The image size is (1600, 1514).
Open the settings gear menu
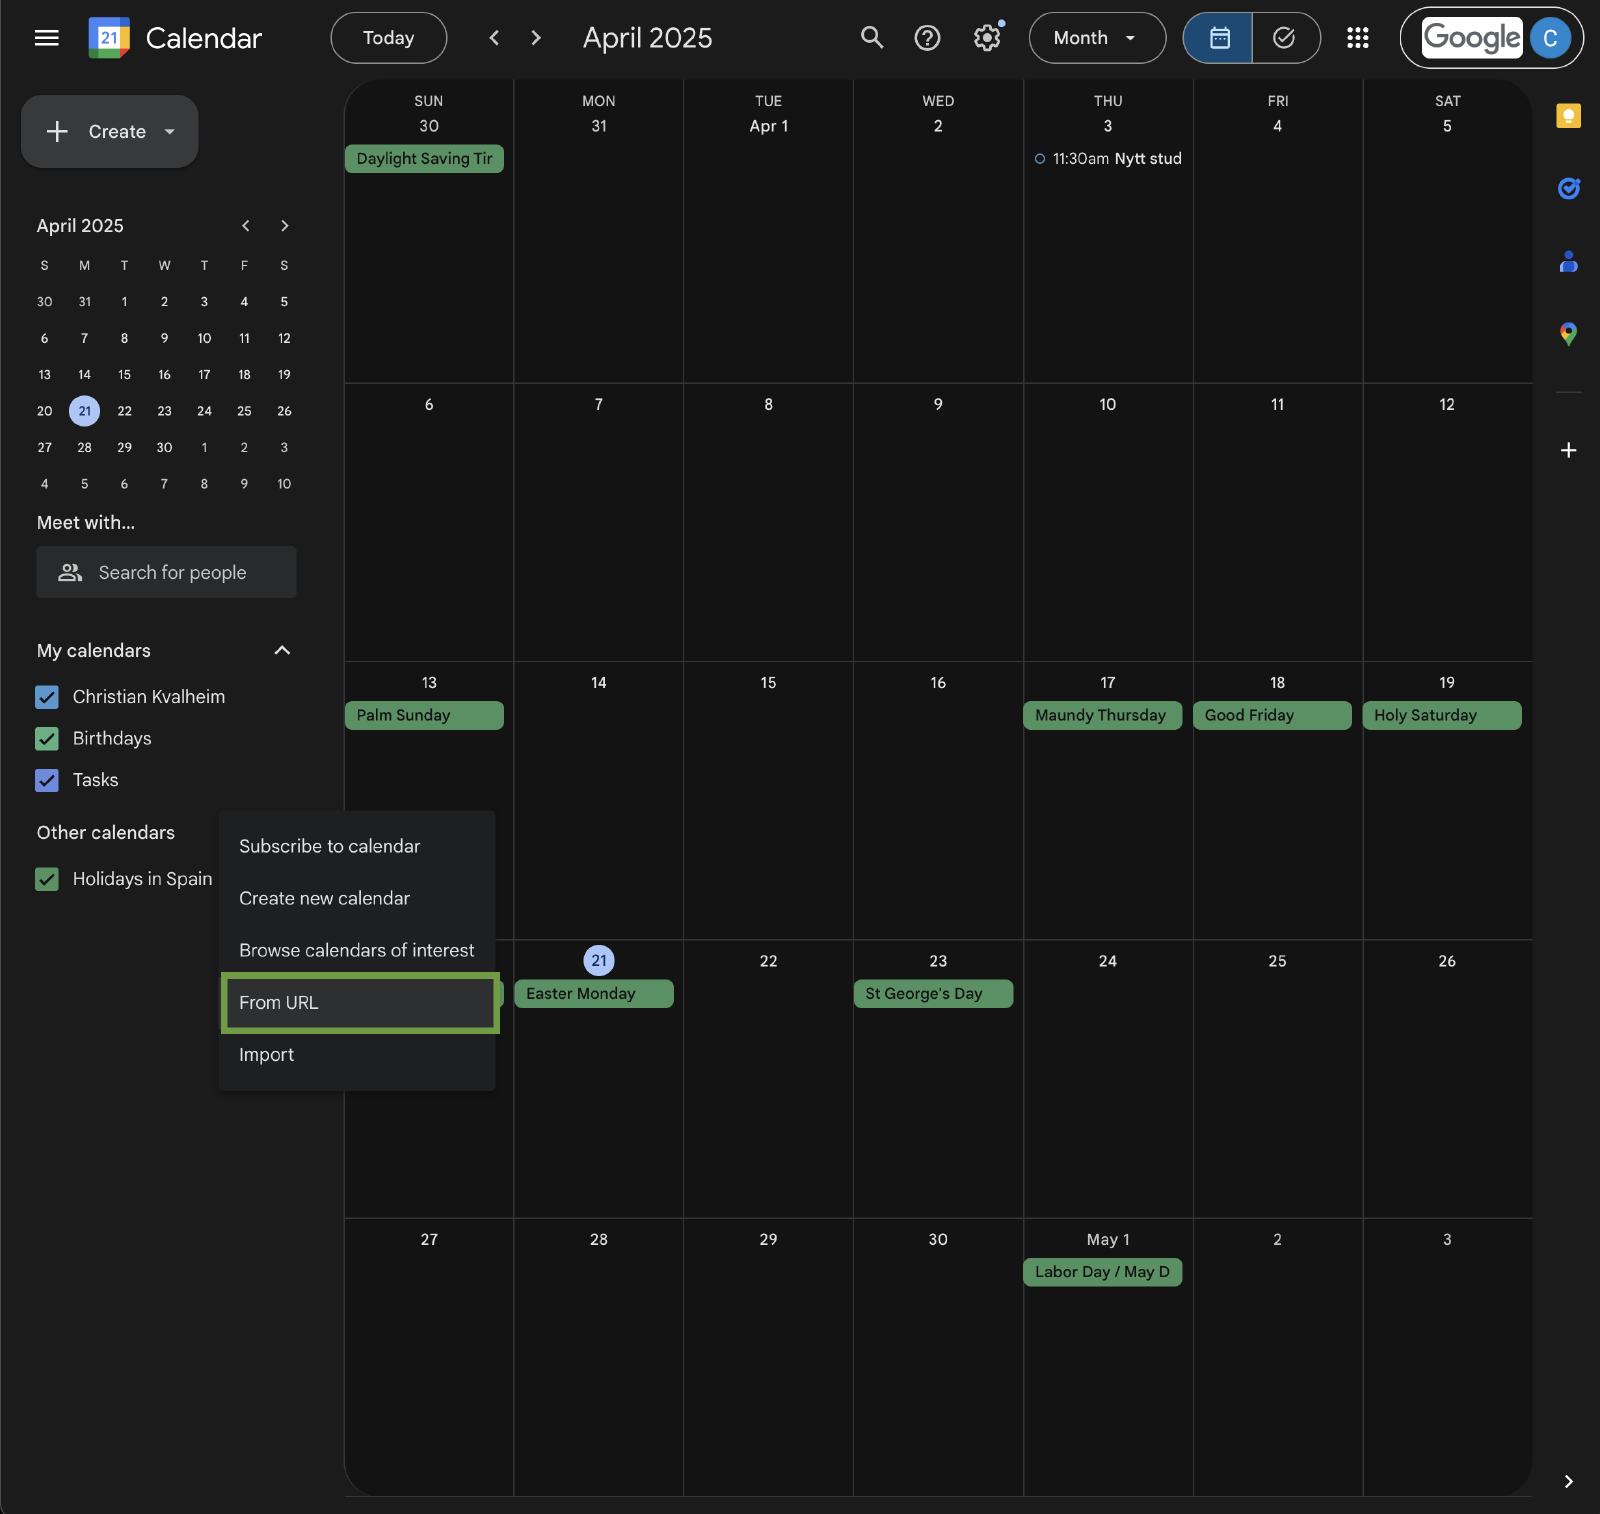[x=987, y=38]
